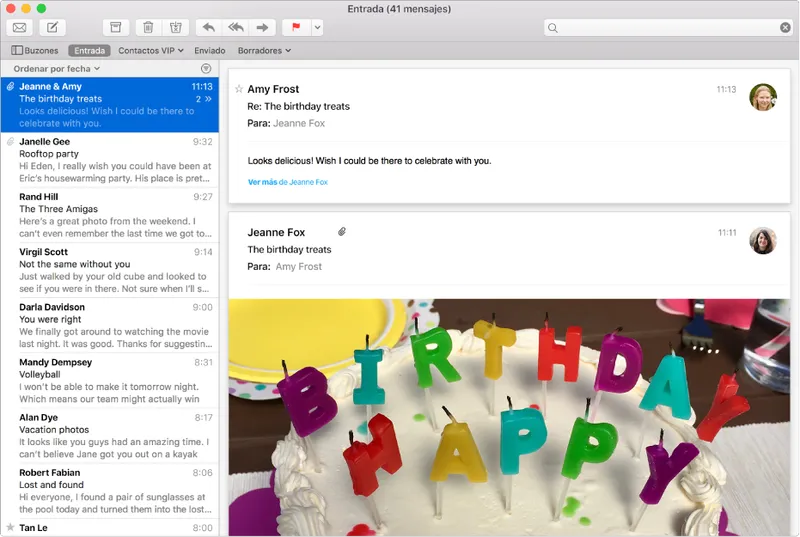The image size is (800, 537).
Task: Click the Entrada (41 mensajes) window title
Action: 399,9
